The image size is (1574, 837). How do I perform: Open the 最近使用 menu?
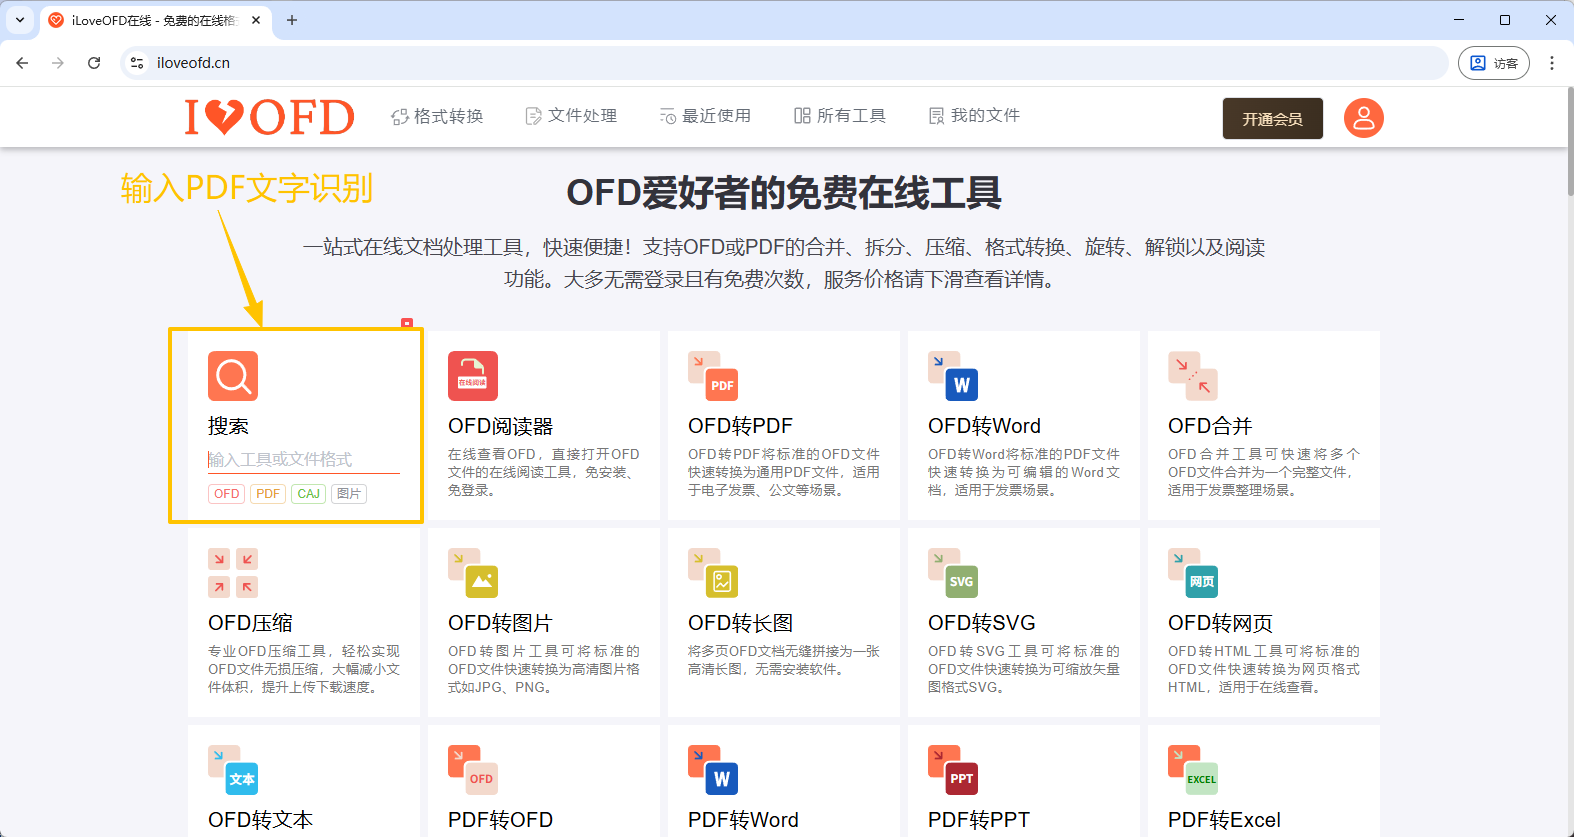click(705, 116)
